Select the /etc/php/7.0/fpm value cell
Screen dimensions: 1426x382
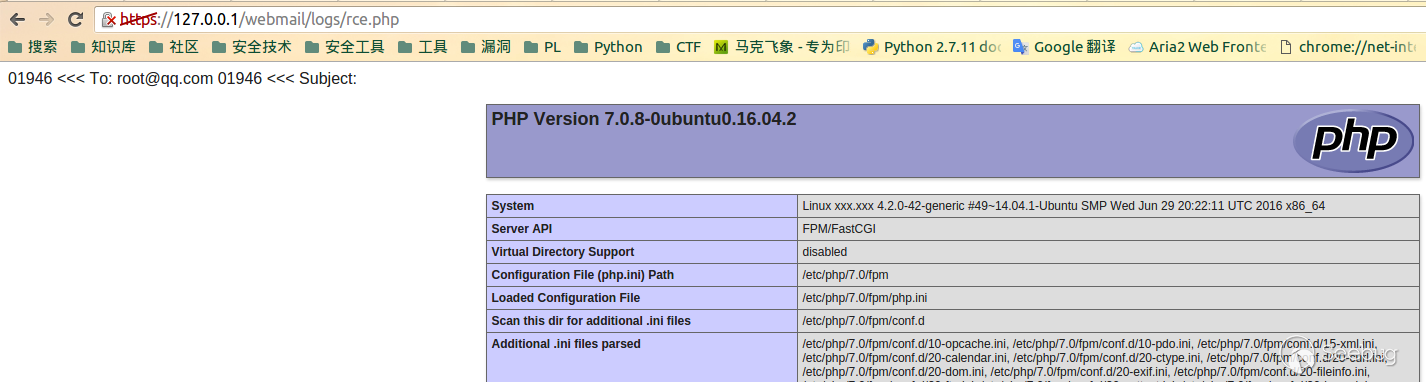pos(1109,275)
